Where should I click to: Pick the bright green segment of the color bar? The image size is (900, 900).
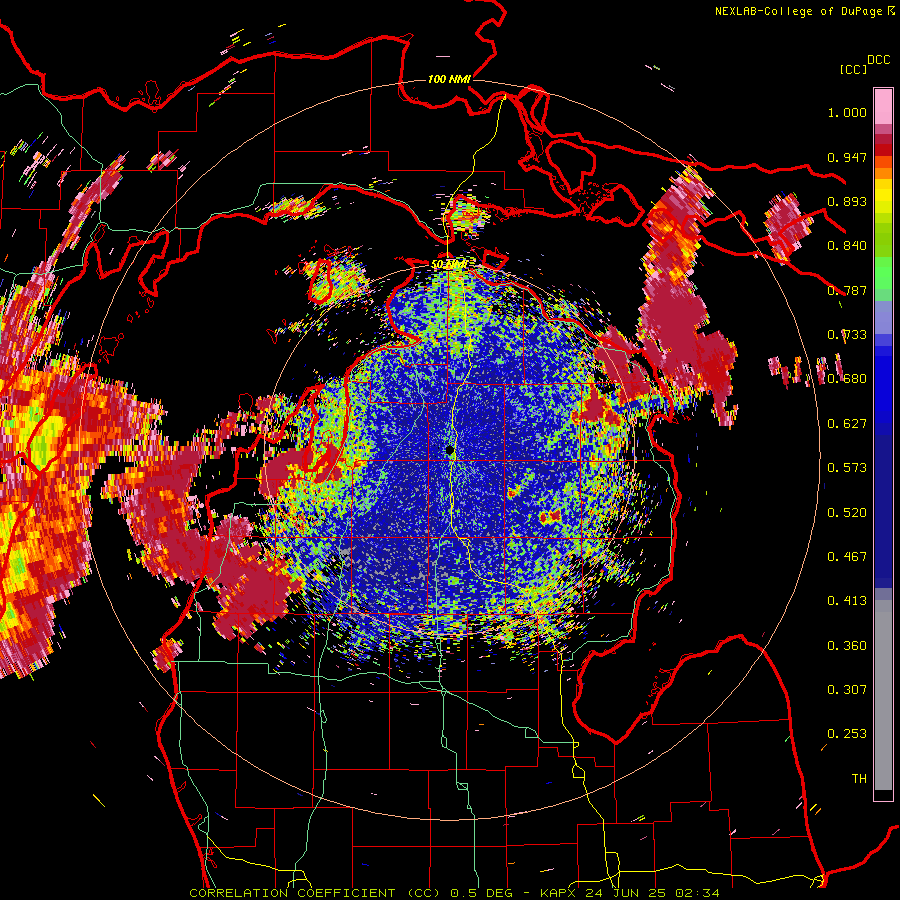(x=883, y=273)
